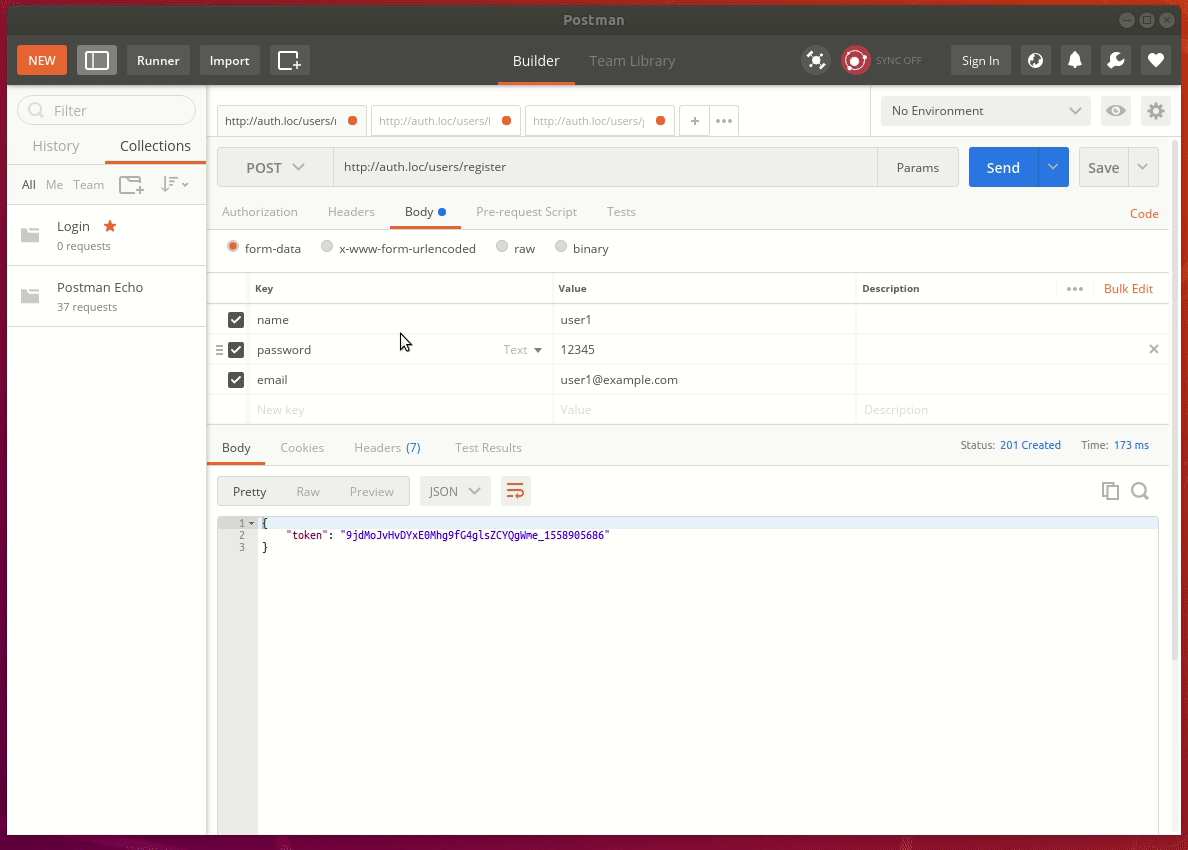Click the heart icon
The width and height of the screenshot is (1188, 850).
[1155, 61]
